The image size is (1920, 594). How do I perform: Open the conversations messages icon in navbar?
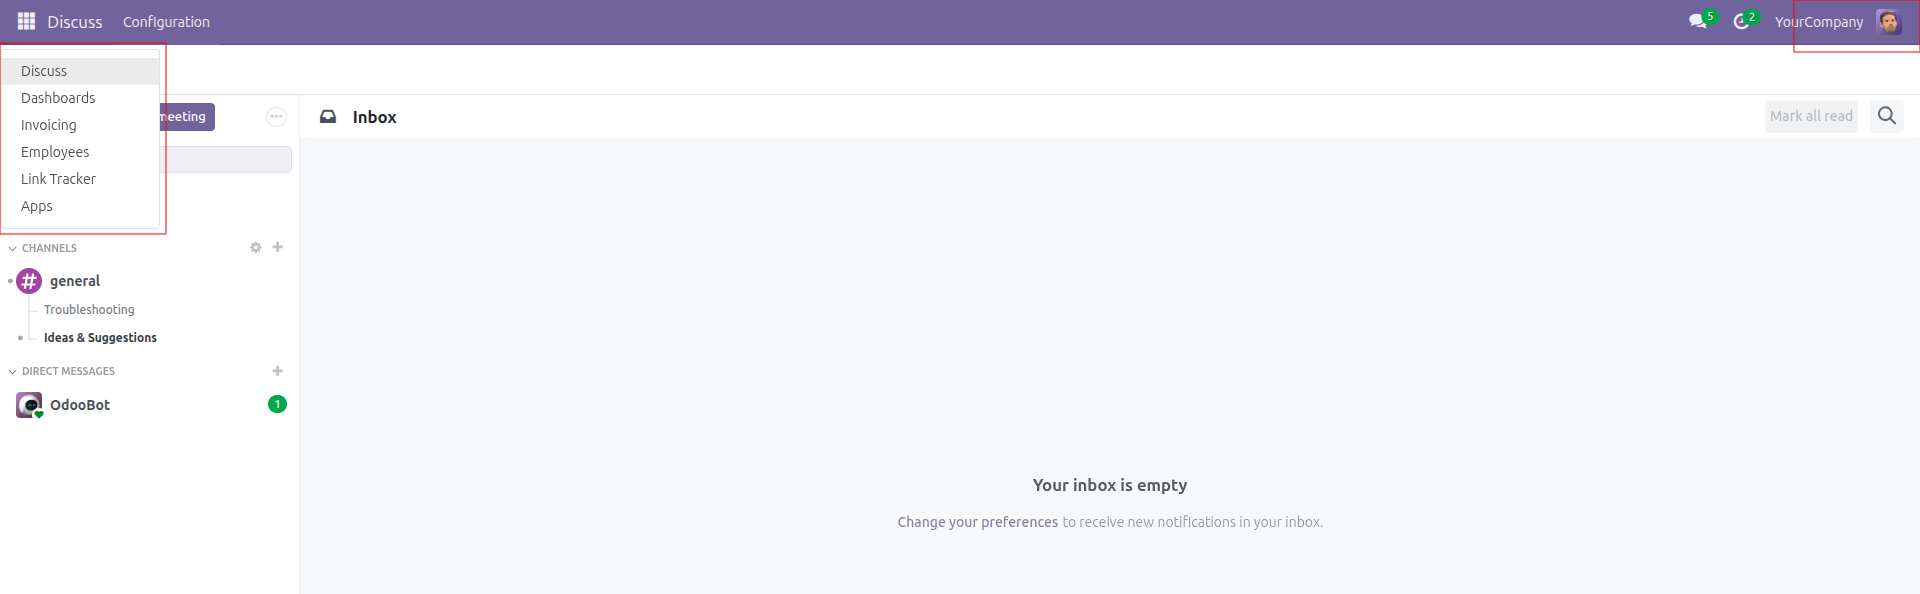click(x=1697, y=21)
